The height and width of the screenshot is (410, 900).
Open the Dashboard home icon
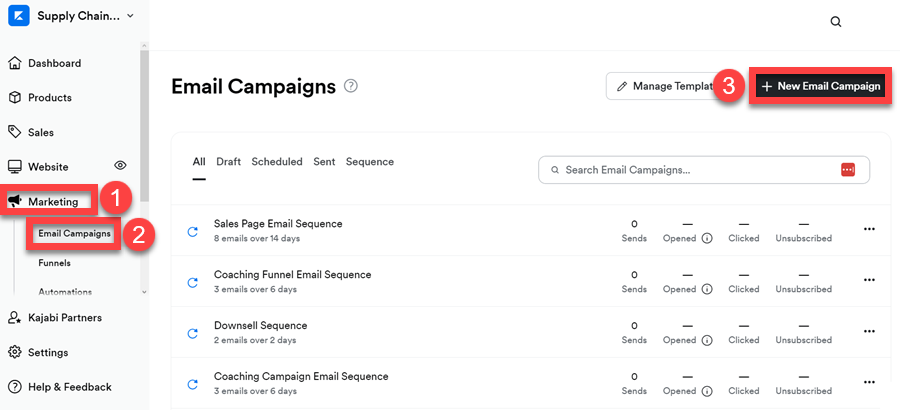15,63
